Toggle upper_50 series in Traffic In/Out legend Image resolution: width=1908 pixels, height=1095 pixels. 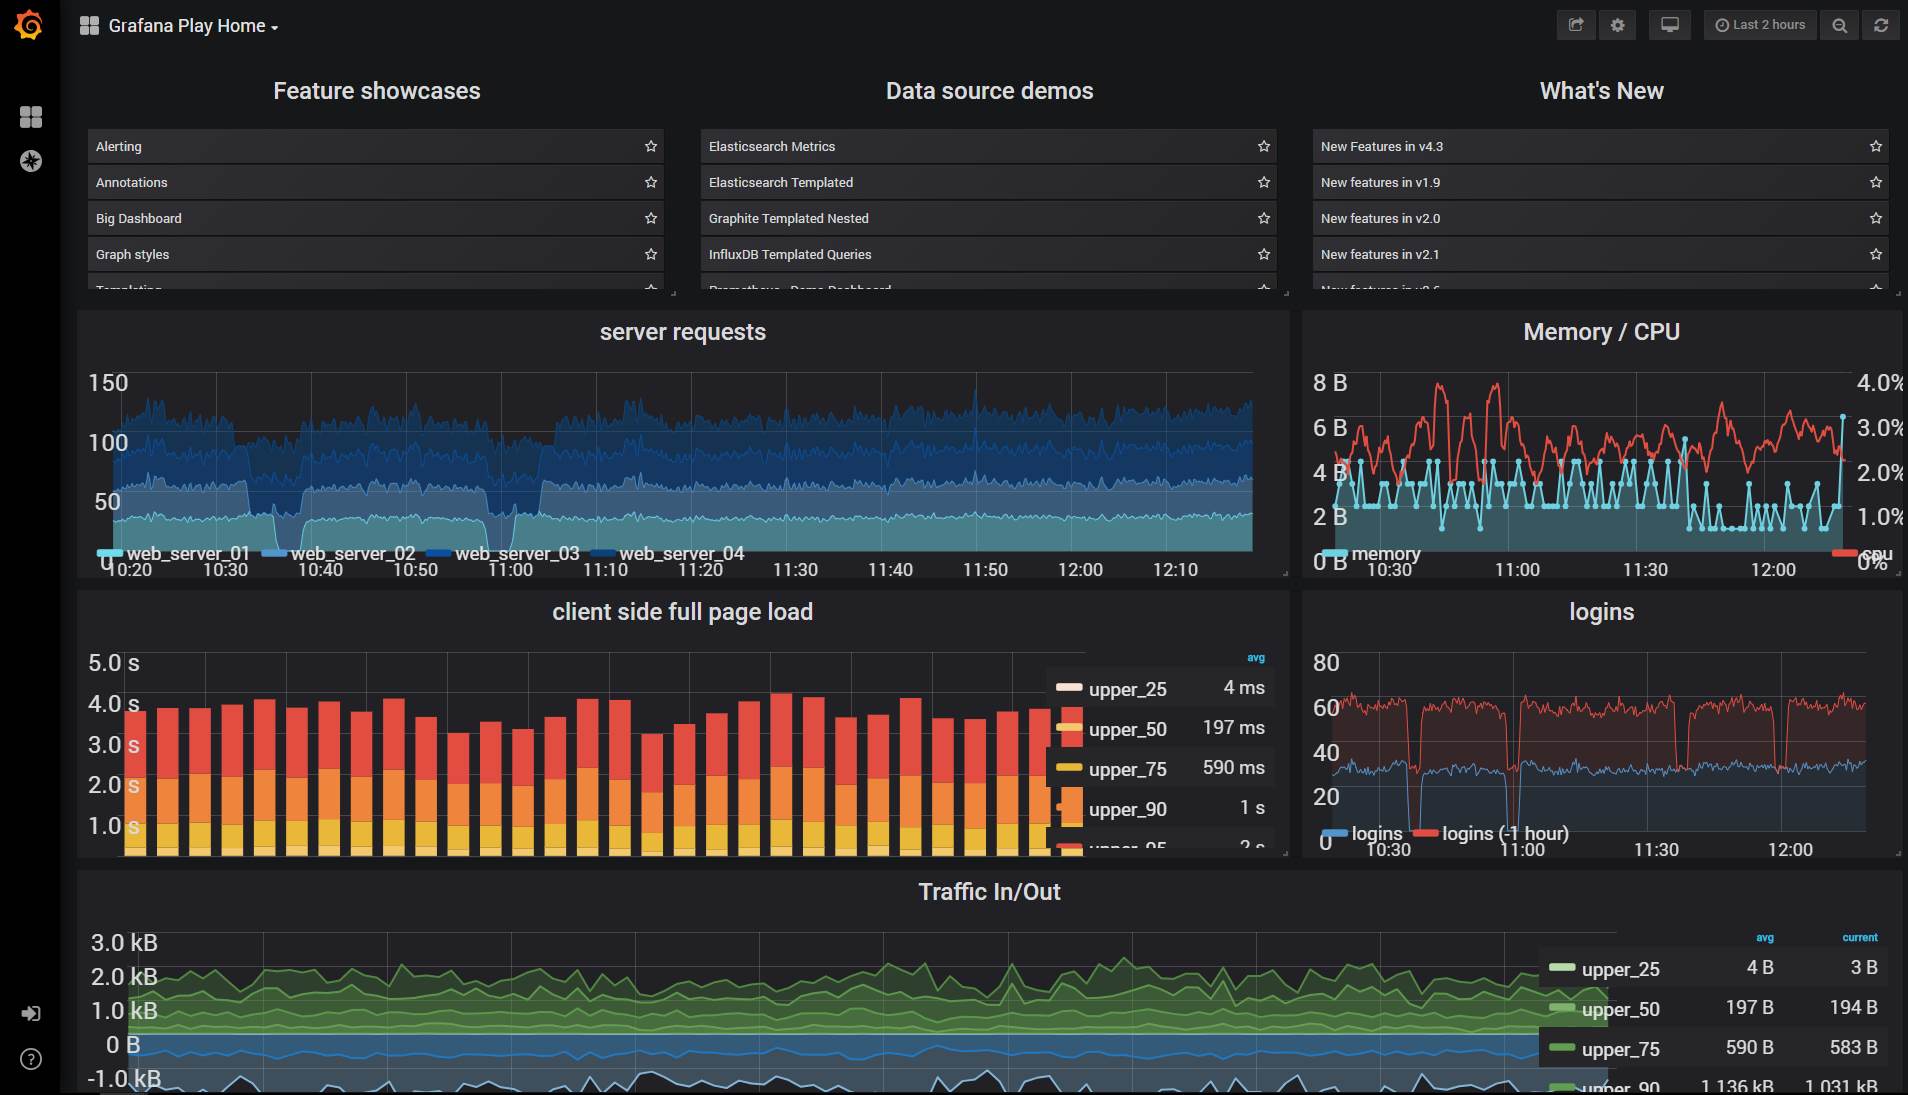[1621, 1009]
